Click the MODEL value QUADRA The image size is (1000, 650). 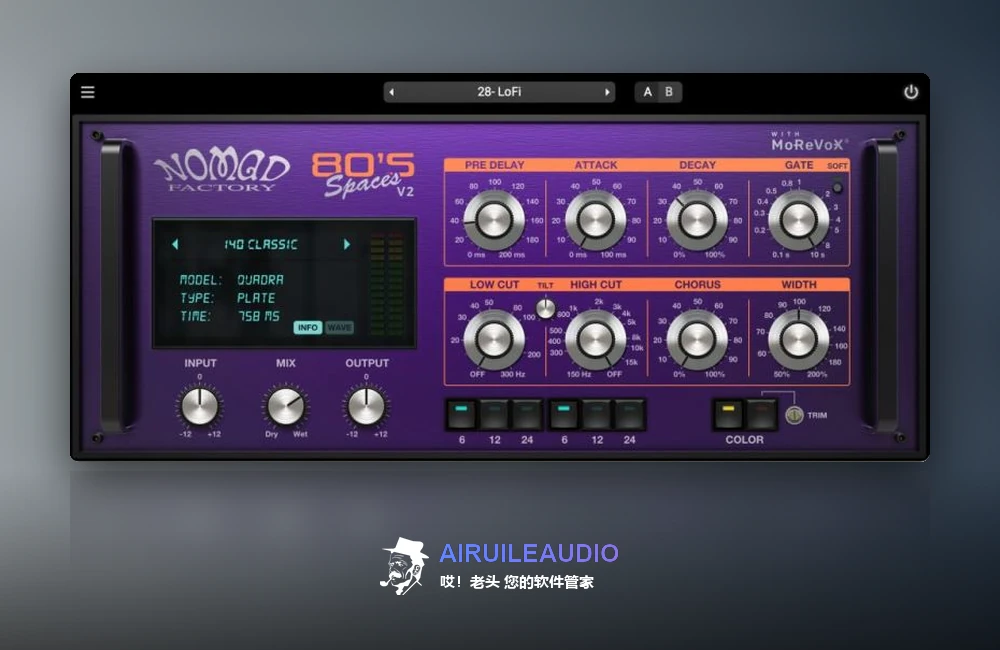pyautogui.click(x=260, y=279)
